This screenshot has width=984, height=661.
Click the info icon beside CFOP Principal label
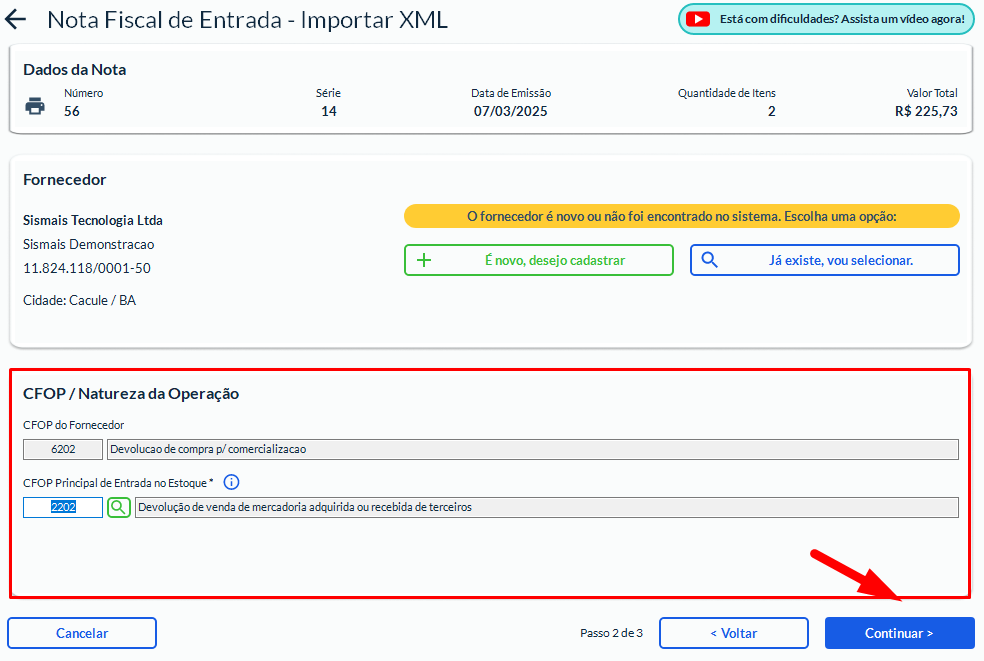tap(231, 482)
